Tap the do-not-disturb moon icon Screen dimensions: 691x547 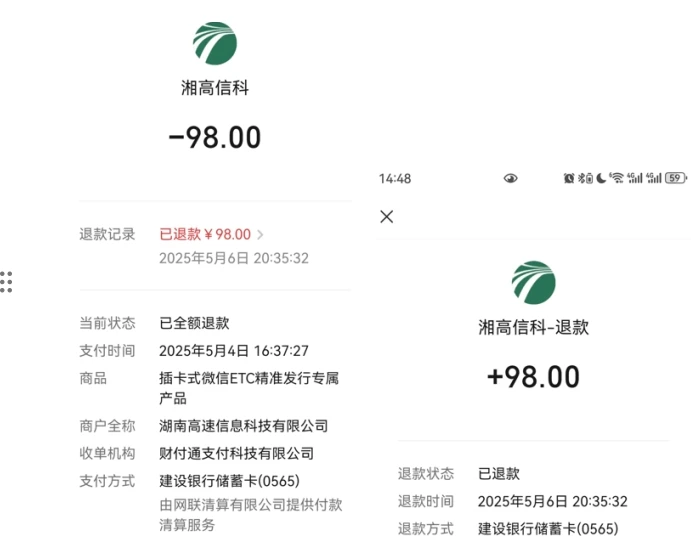(601, 178)
